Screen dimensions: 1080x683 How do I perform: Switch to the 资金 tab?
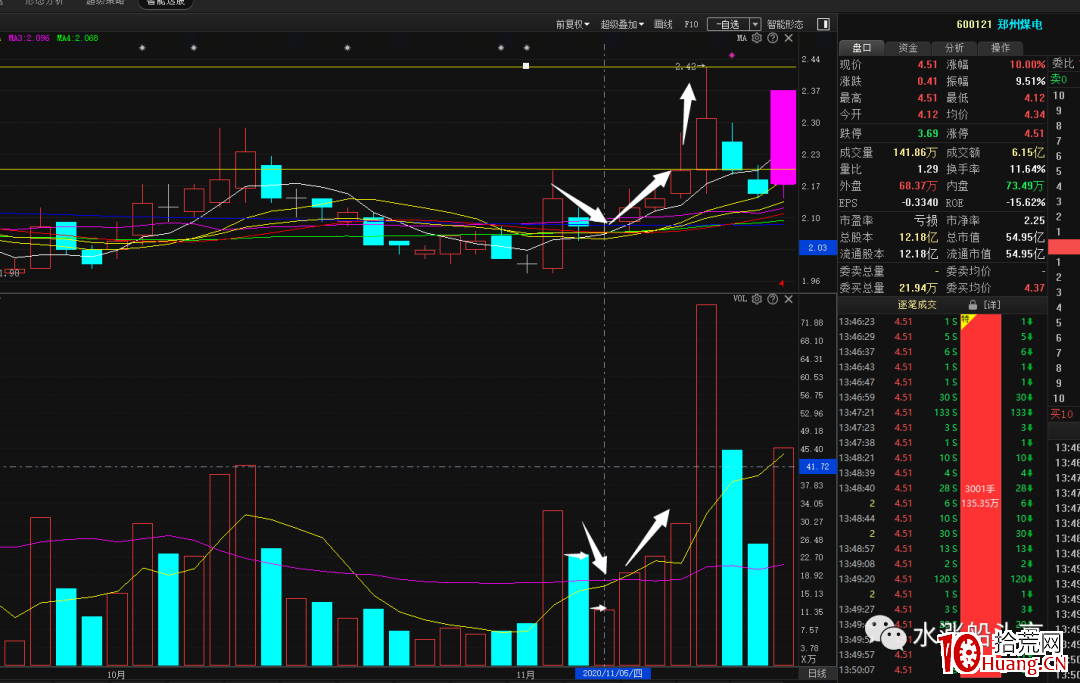click(x=908, y=47)
